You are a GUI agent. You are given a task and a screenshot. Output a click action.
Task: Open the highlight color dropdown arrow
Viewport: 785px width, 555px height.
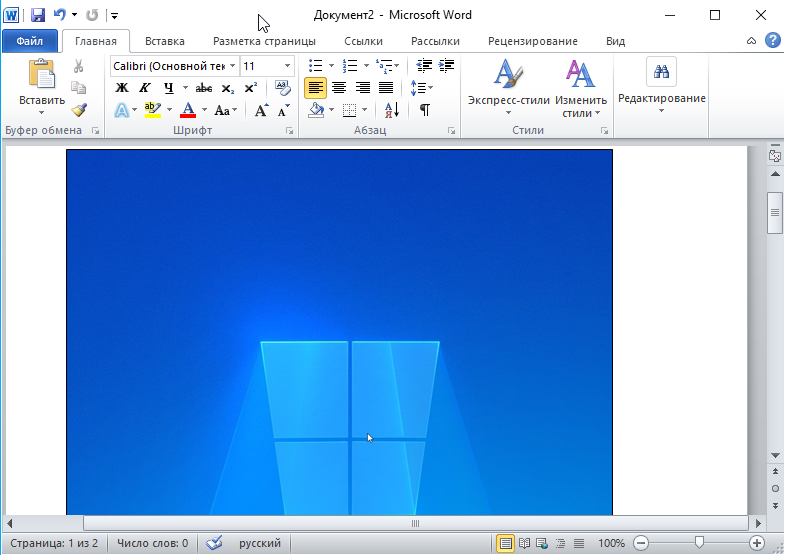(x=169, y=110)
